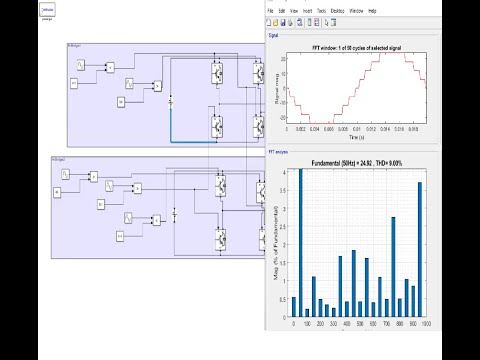Select triangle generator feeding '>' in H-Bridge2
480x360 pixels.
click(x=109, y=186)
